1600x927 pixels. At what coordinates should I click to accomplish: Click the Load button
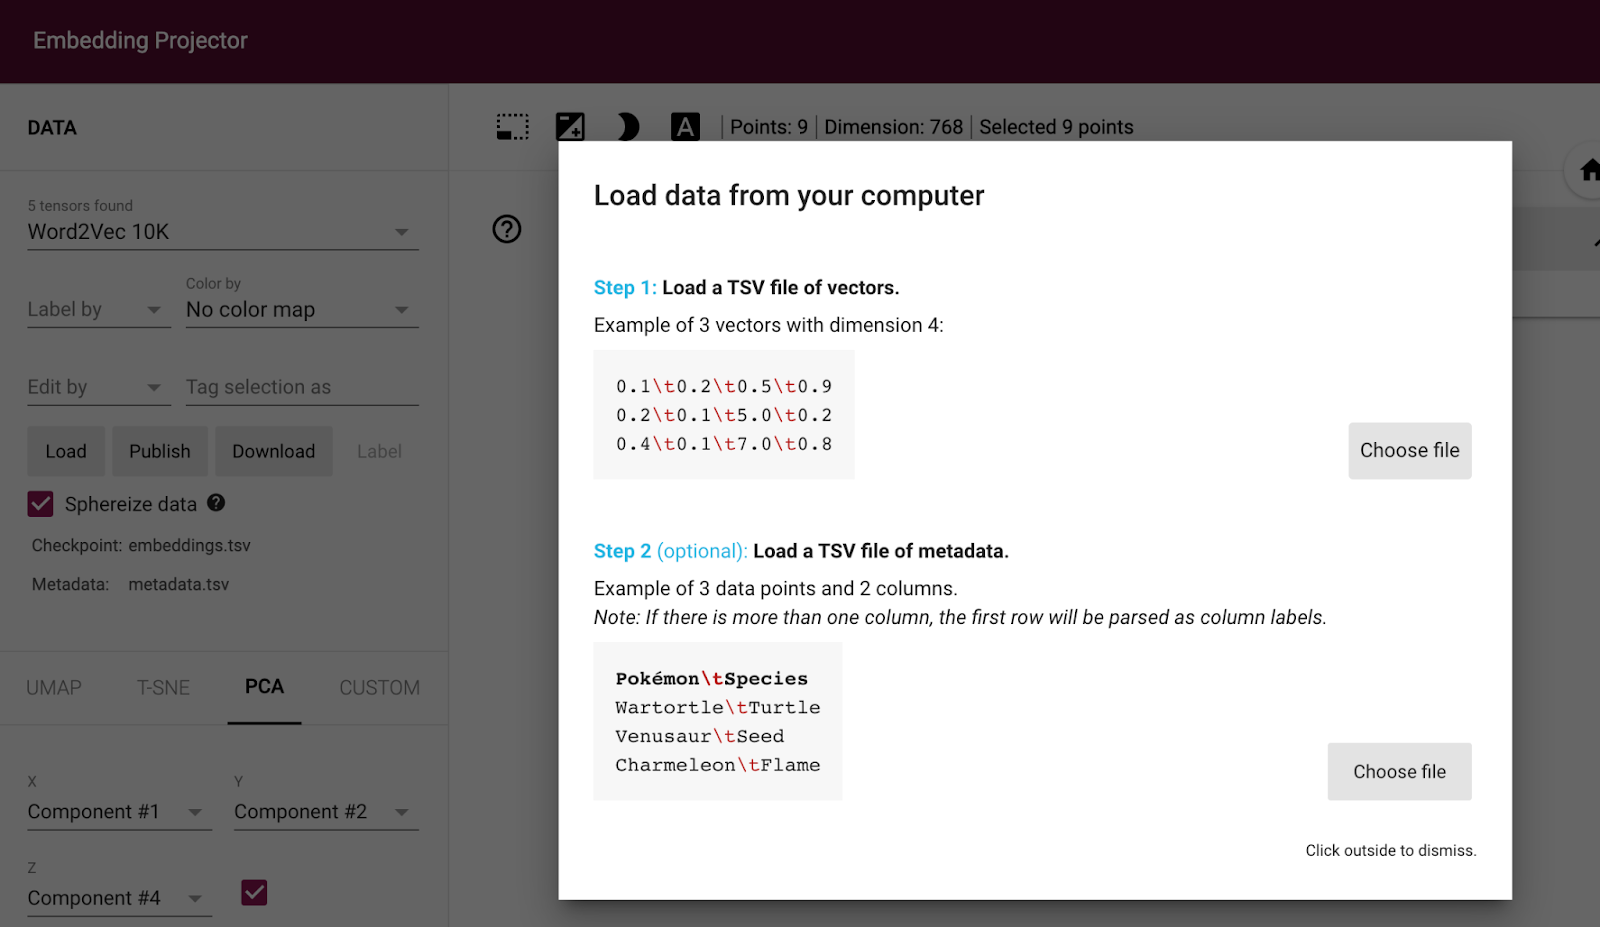66,451
